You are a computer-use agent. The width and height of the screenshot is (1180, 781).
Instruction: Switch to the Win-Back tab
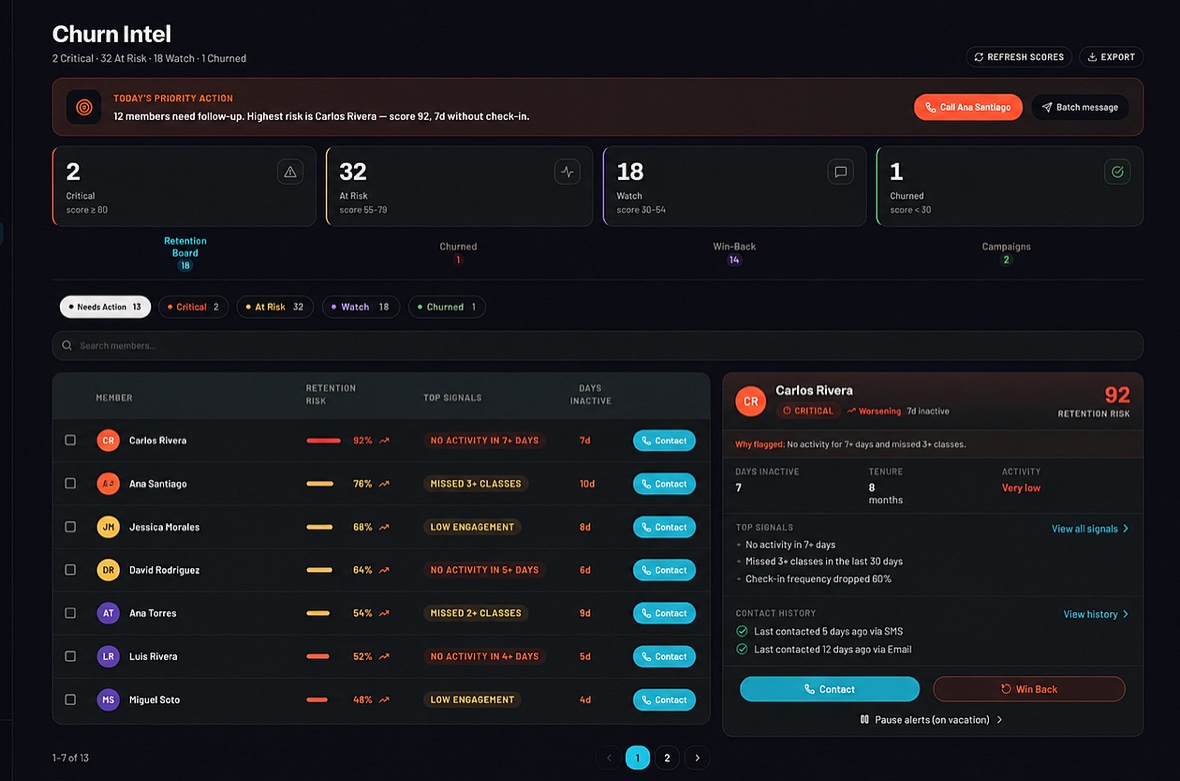734,253
